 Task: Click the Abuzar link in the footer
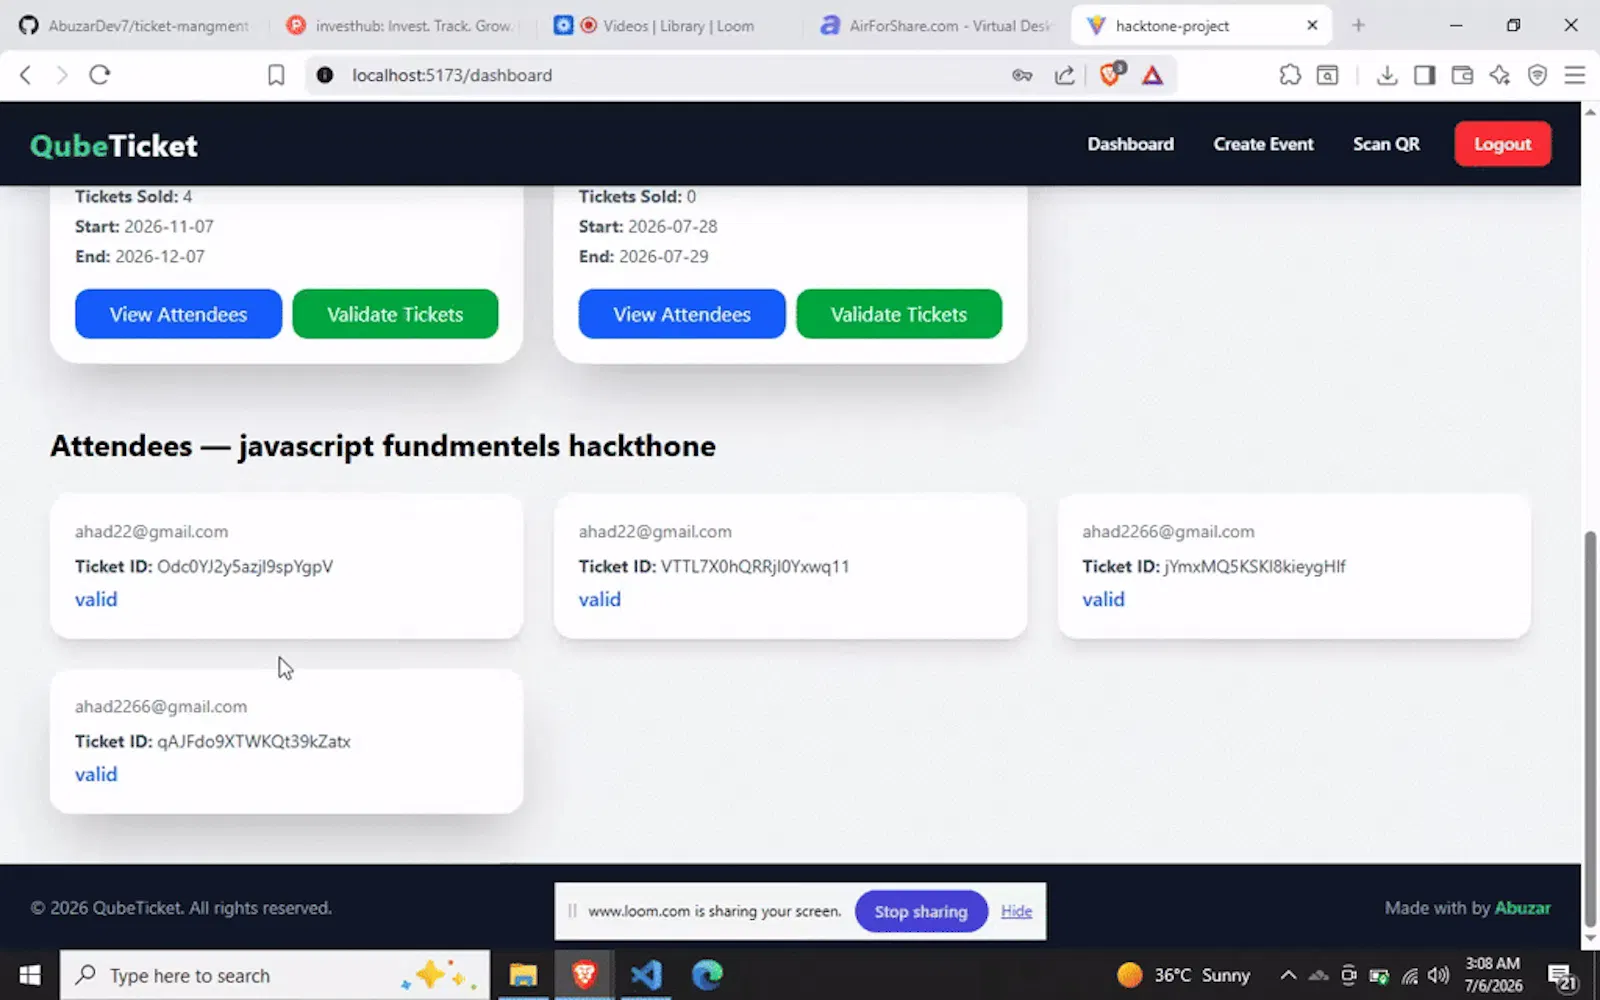click(1522, 908)
